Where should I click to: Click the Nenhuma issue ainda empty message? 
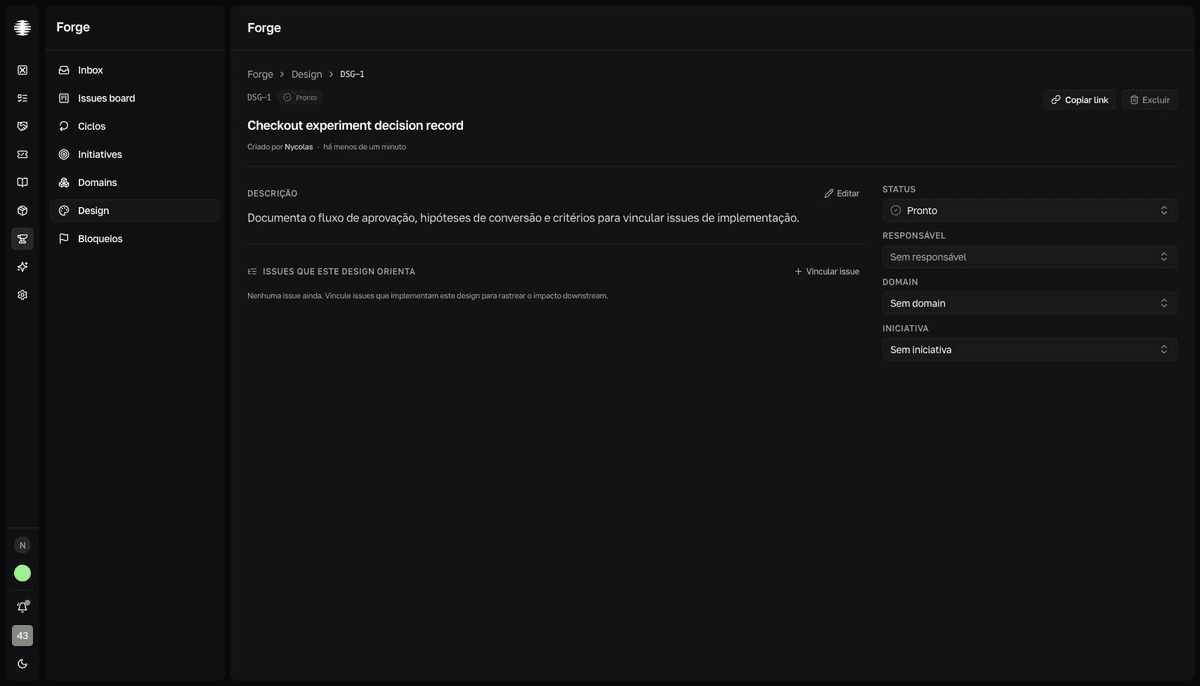tap(427, 296)
